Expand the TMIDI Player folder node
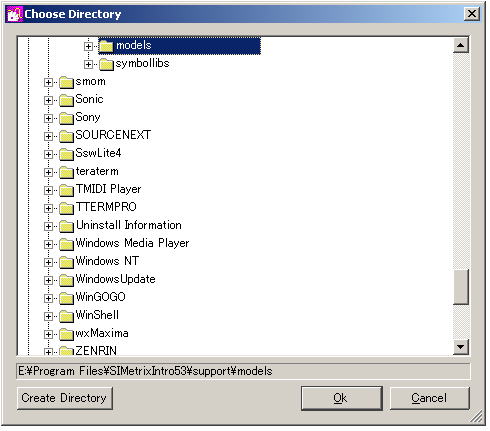The image size is (490, 431). [x=48, y=190]
